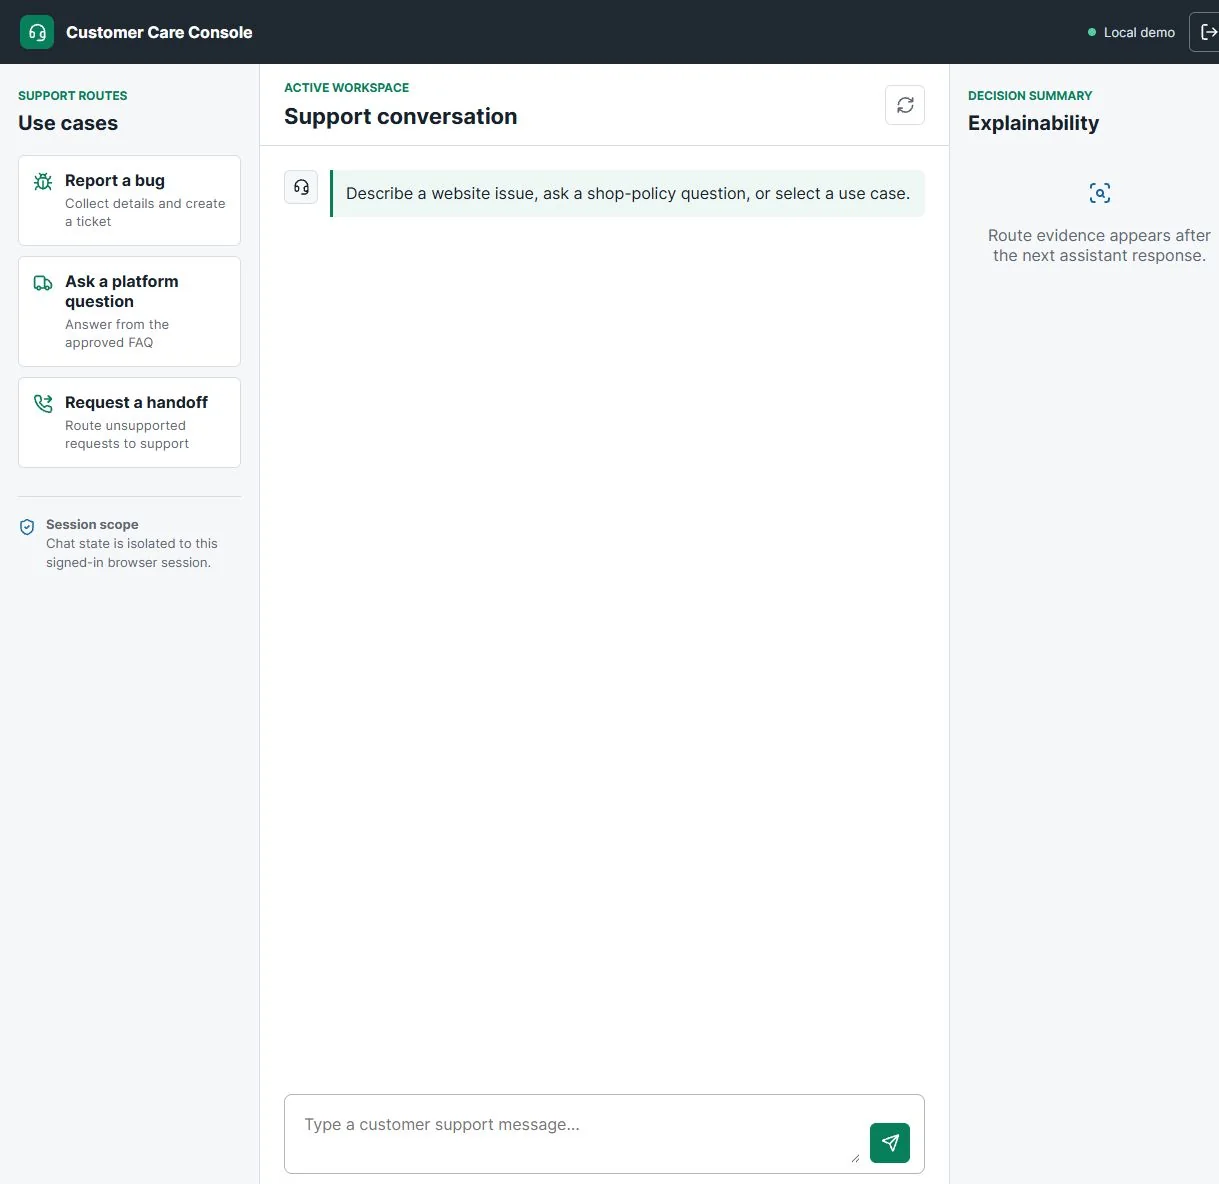Click the Session scope title
The width and height of the screenshot is (1219, 1184).
(x=92, y=524)
